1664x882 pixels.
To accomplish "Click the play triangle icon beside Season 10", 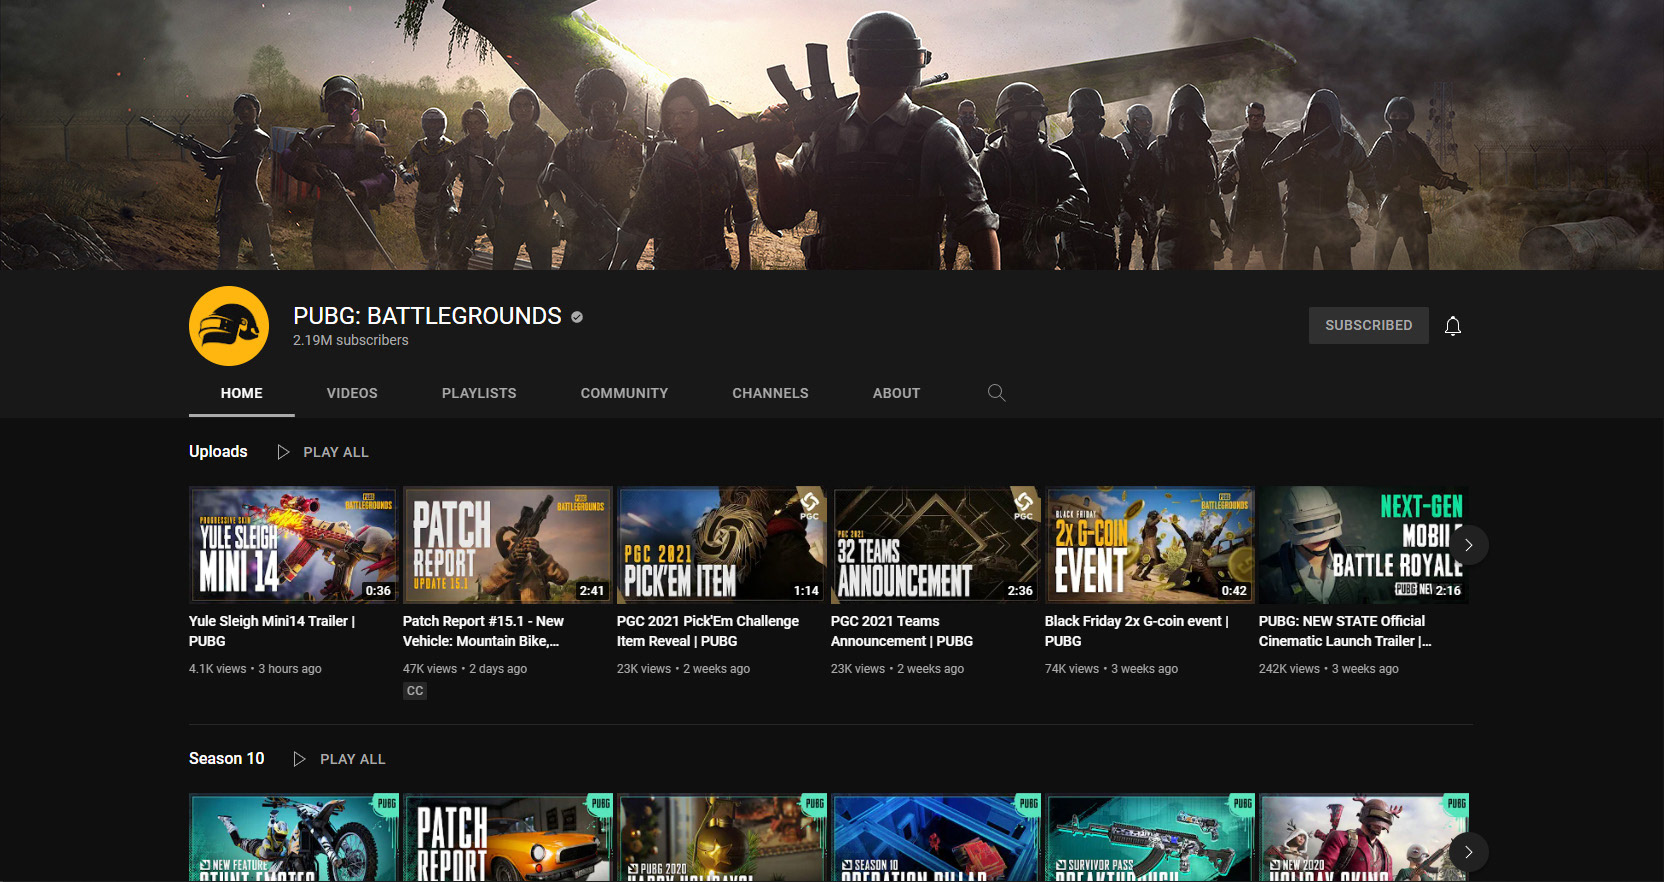I will tap(299, 759).
